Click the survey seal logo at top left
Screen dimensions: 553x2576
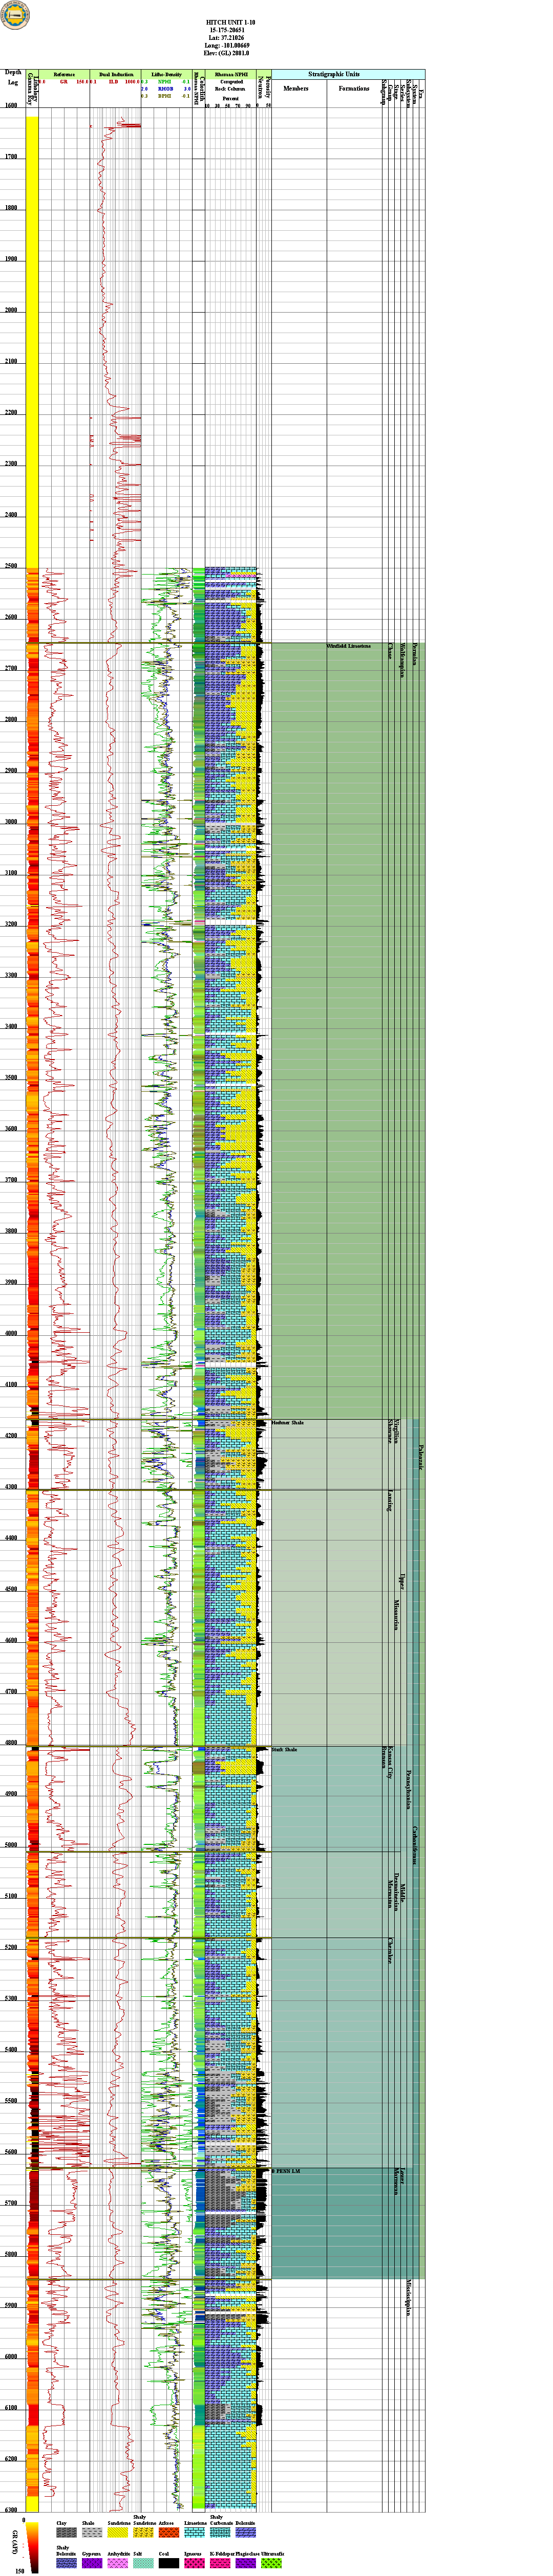coord(15,14)
